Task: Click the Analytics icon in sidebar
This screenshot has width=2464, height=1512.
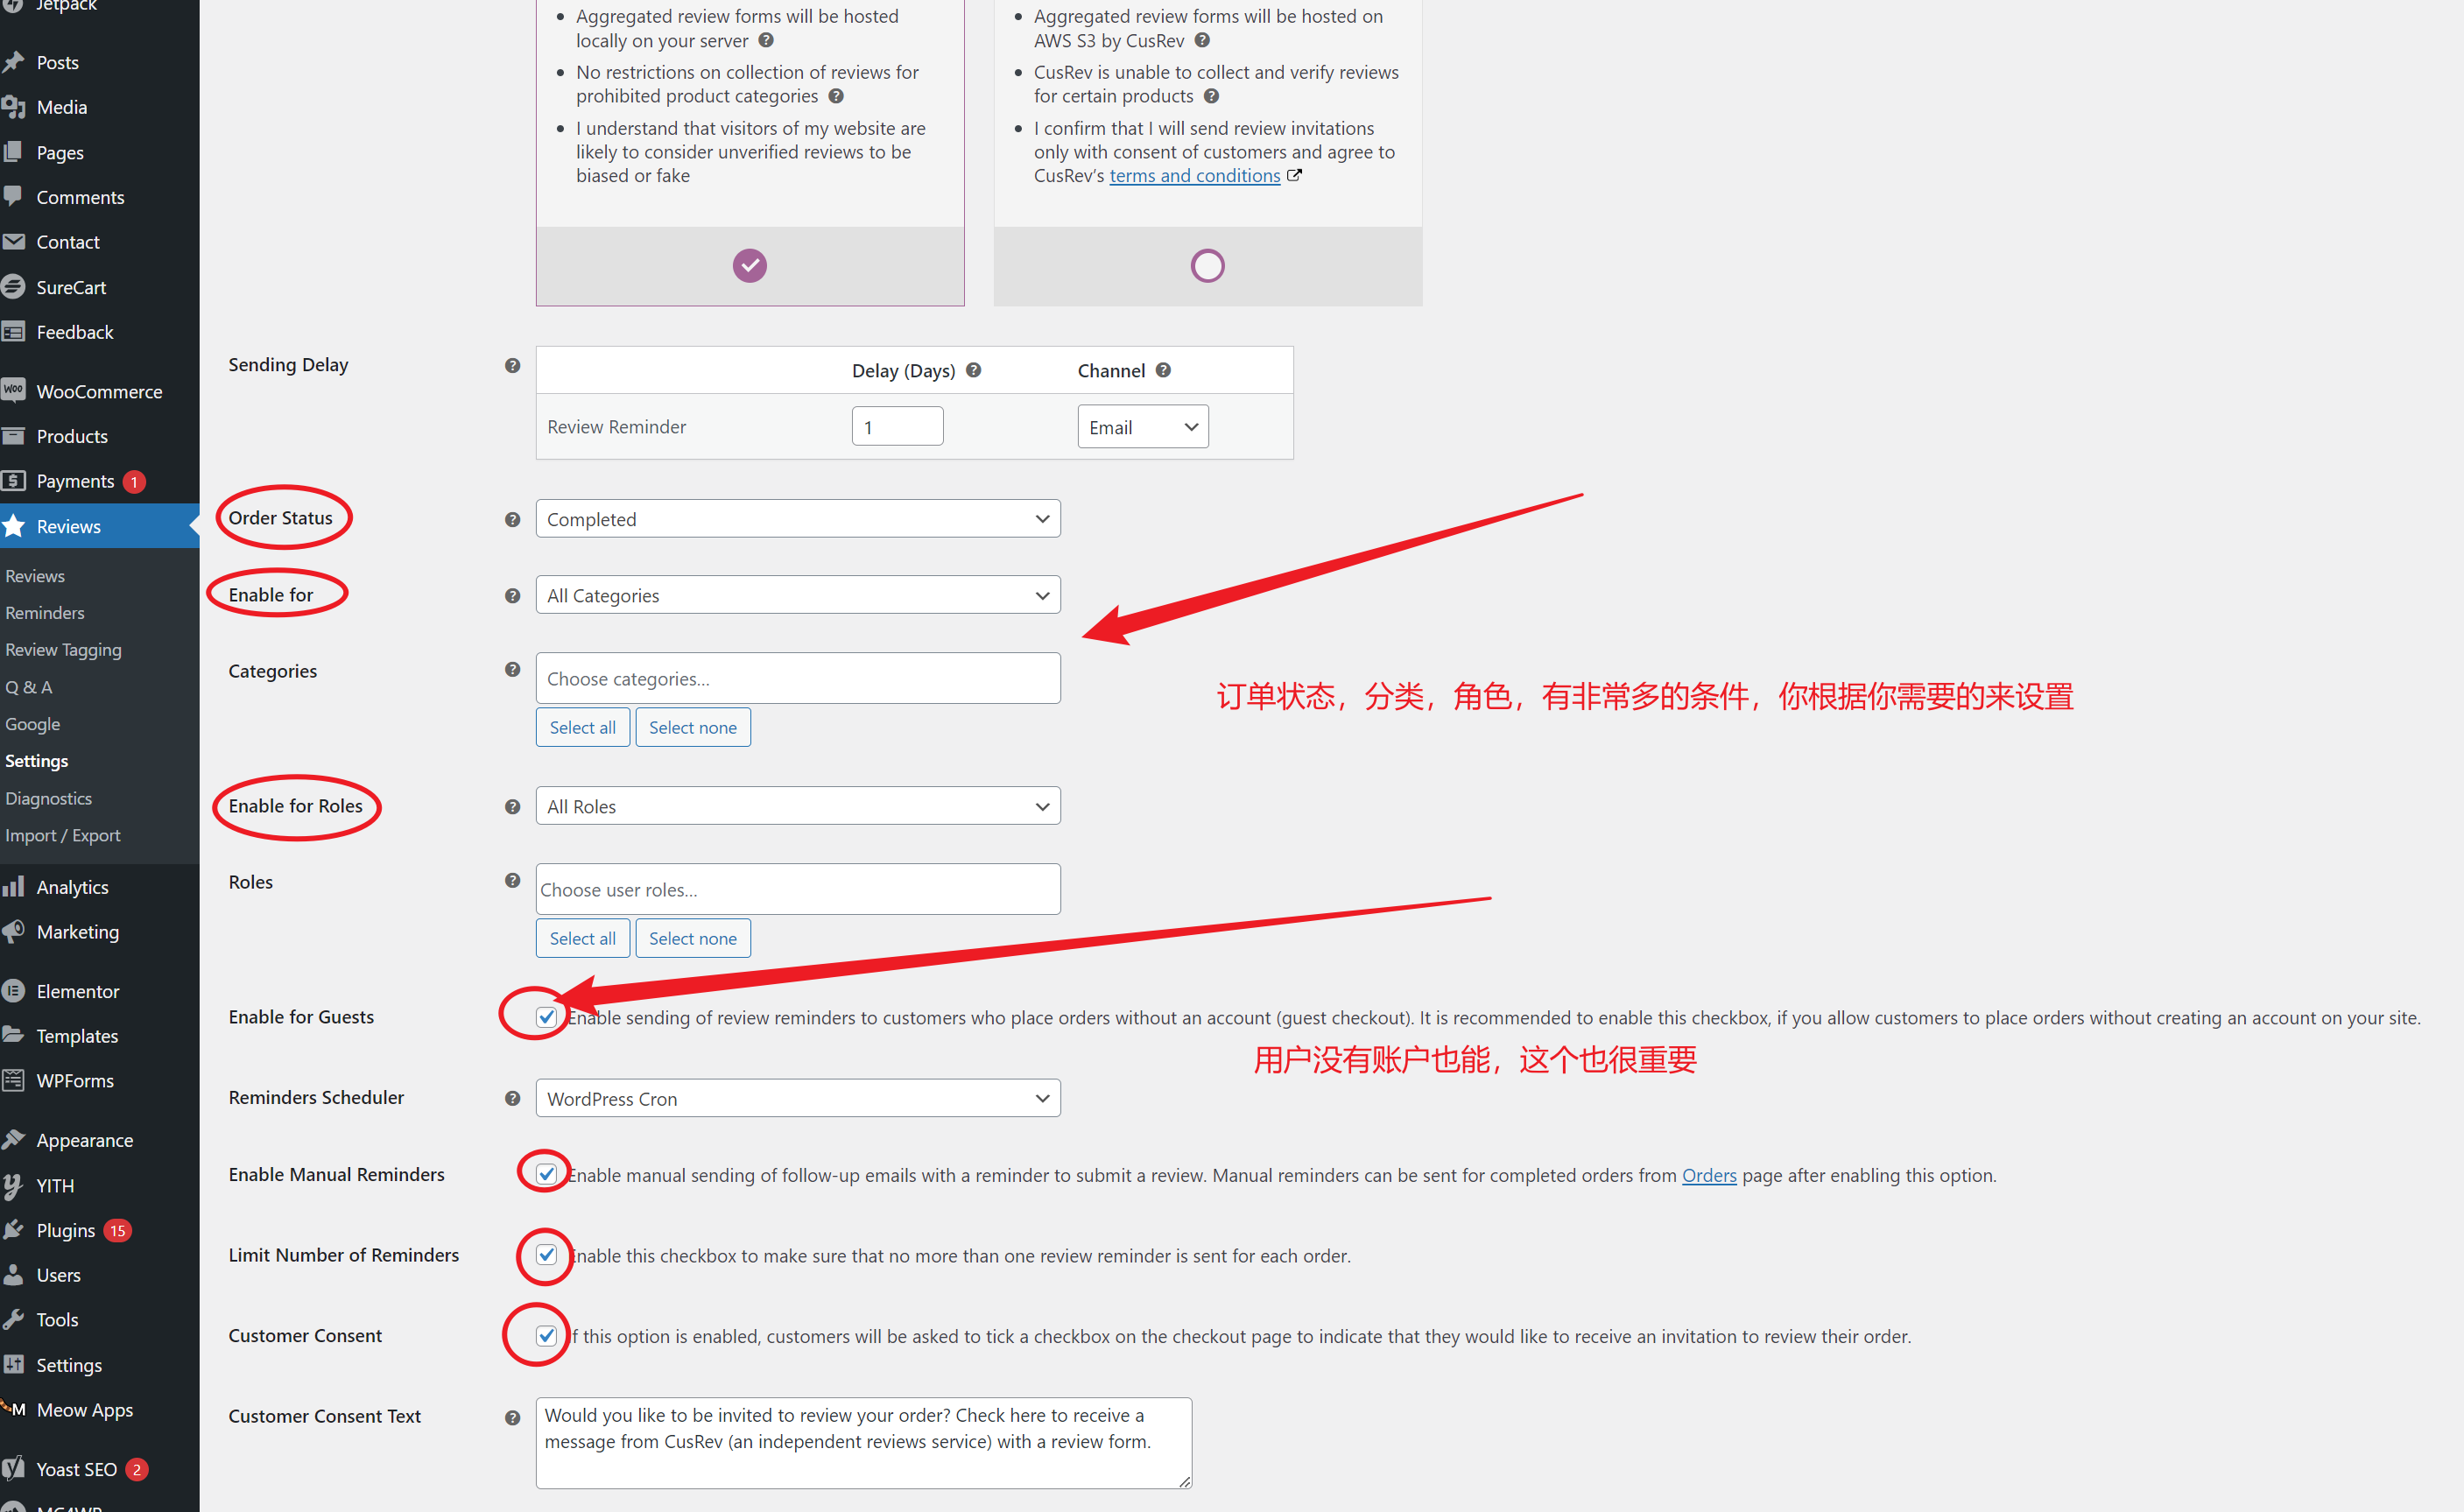Action: (18, 887)
